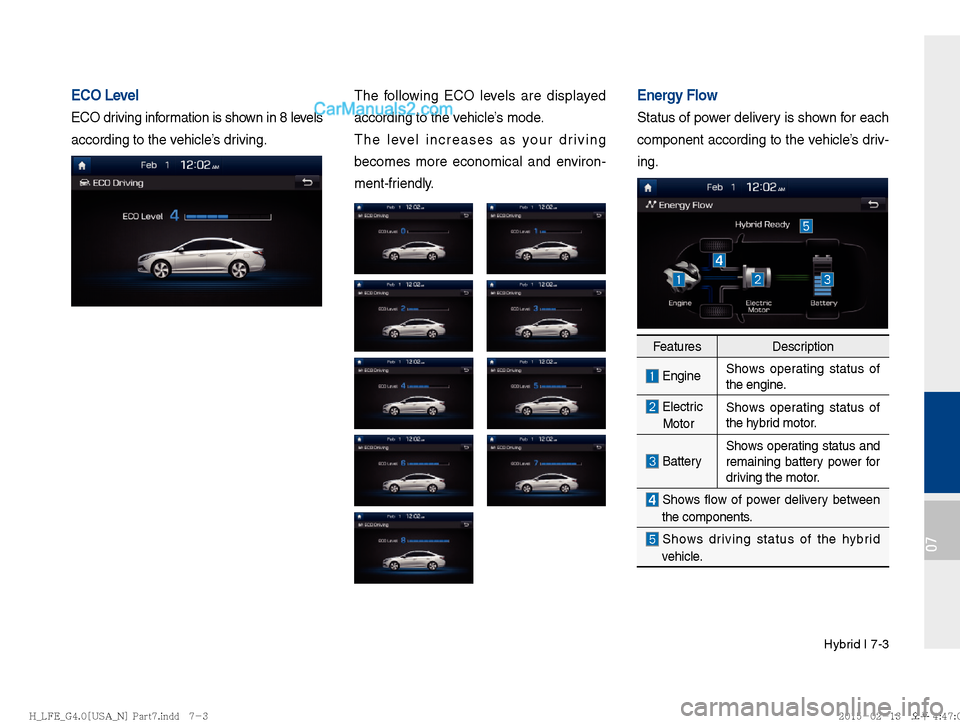The width and height of the screenshot is (960, 724).
Task: Click the CarManuals2.com watermark link
Action: (385, 107)
